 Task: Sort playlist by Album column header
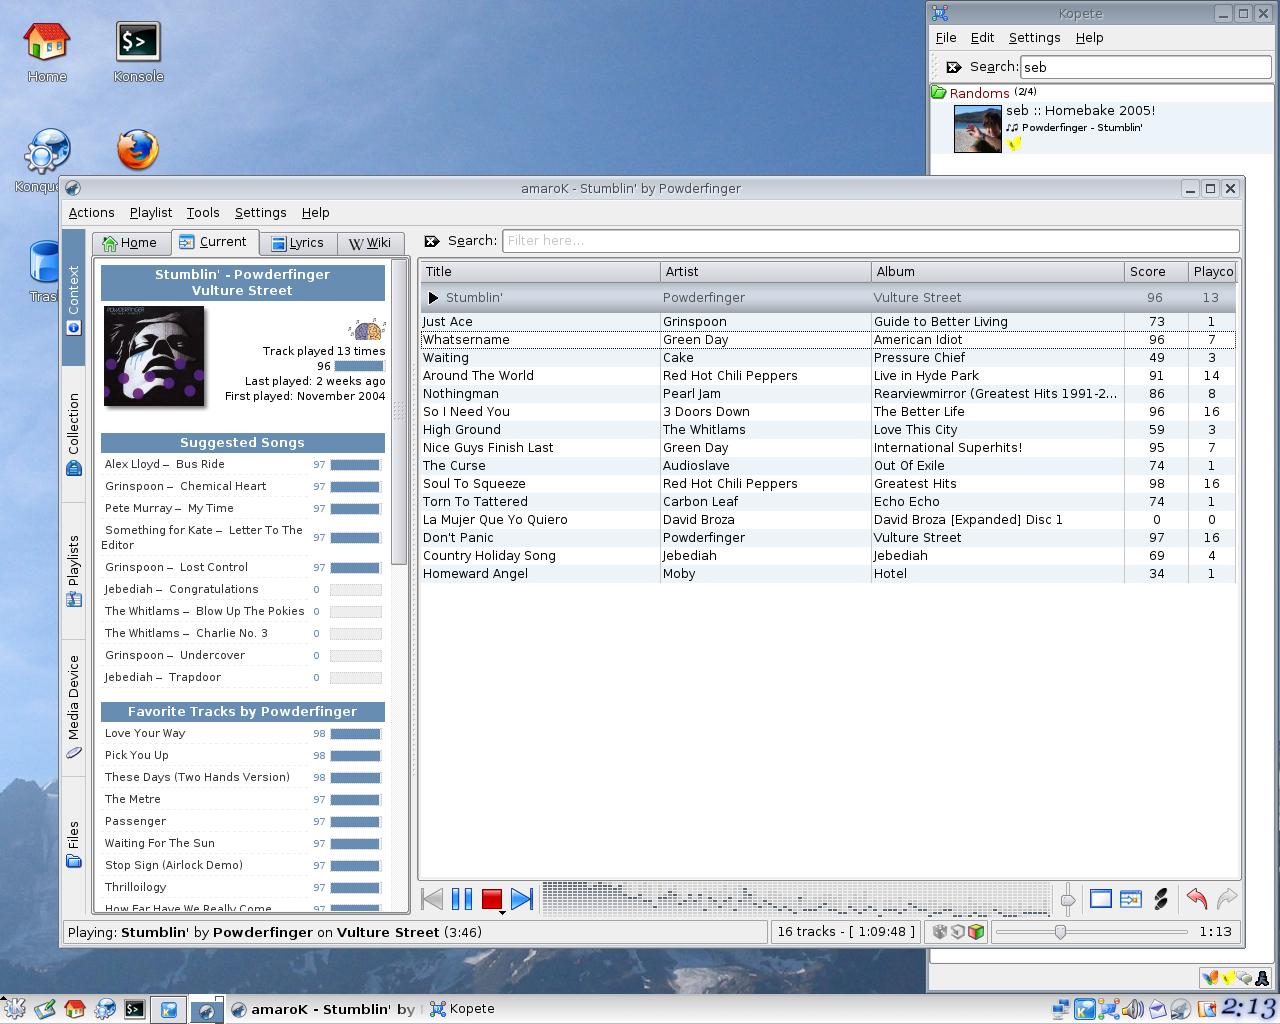997,271
